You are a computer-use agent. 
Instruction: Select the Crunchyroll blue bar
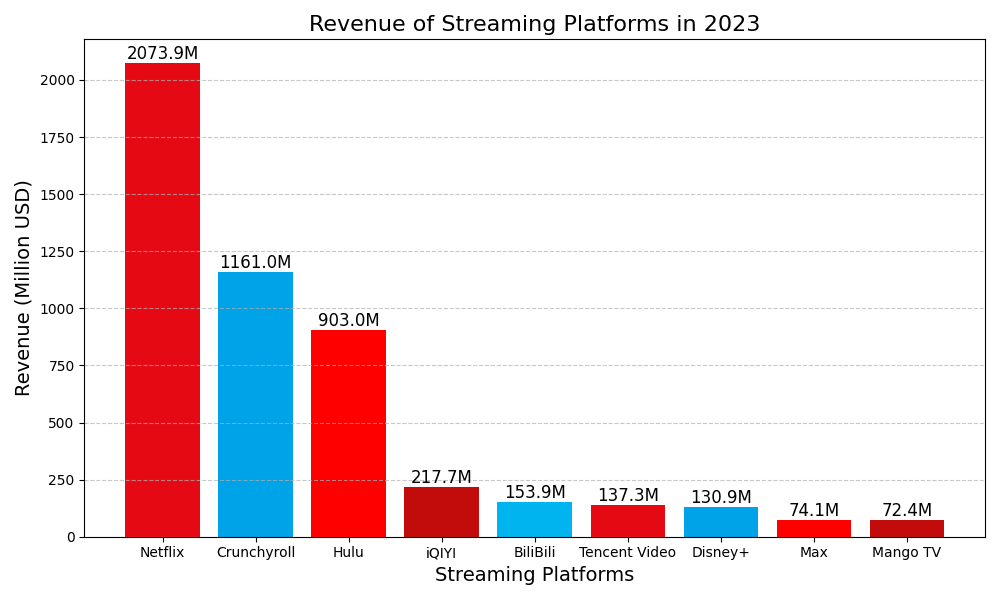click(255, 404)
